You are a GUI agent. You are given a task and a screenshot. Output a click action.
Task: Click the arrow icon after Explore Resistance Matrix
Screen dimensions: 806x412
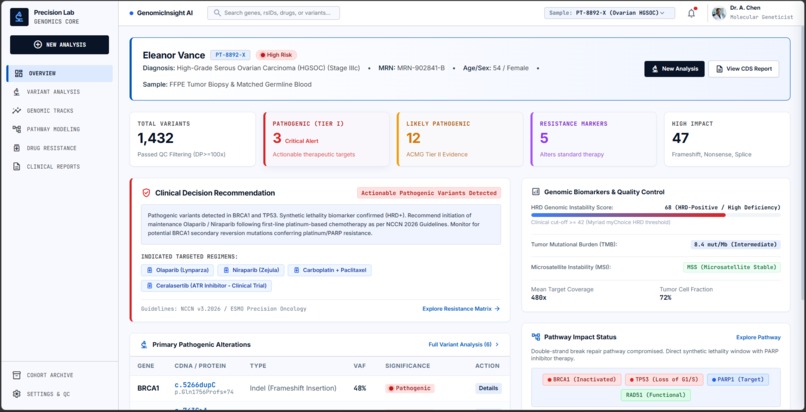click(x=497, y=309)
